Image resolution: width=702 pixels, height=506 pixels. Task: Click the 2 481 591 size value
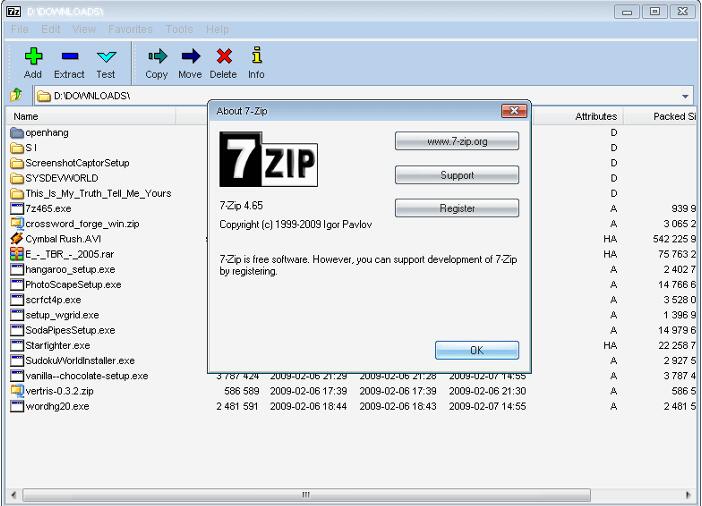coord(237,406)
